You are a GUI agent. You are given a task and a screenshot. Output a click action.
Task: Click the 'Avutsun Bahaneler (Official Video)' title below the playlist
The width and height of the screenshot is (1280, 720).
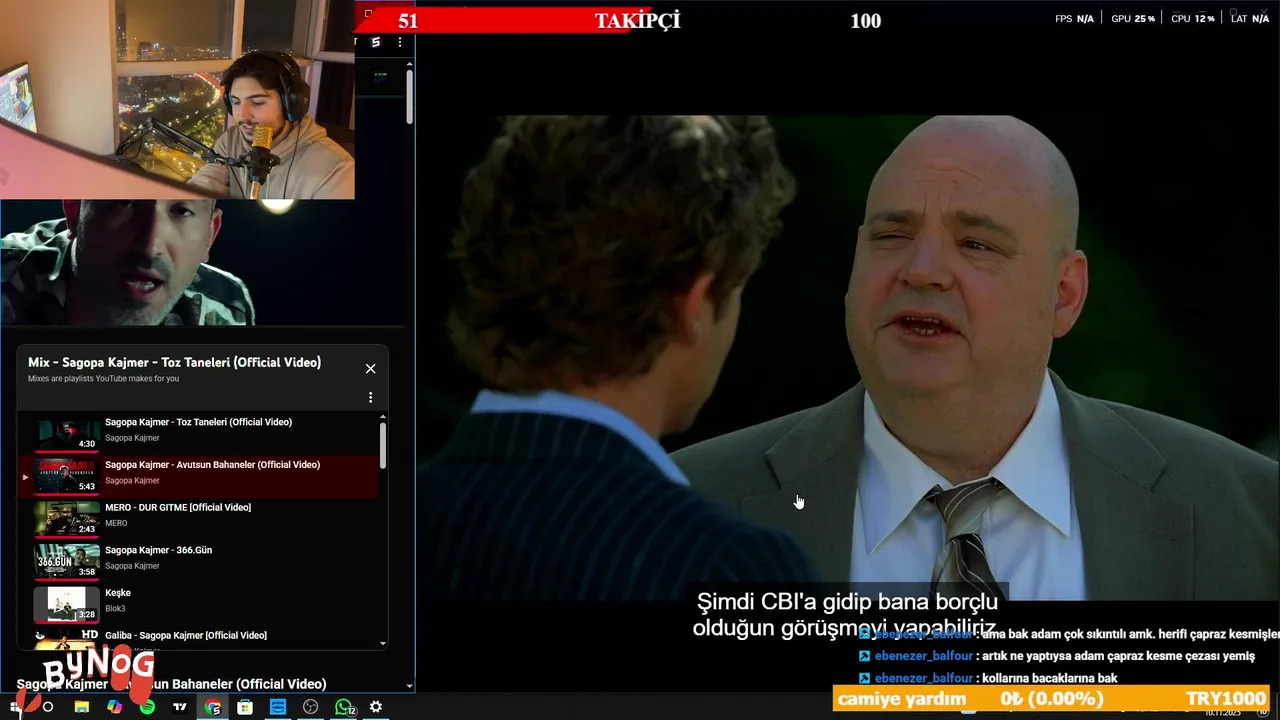pyautogui.click(x=171, y=684)
